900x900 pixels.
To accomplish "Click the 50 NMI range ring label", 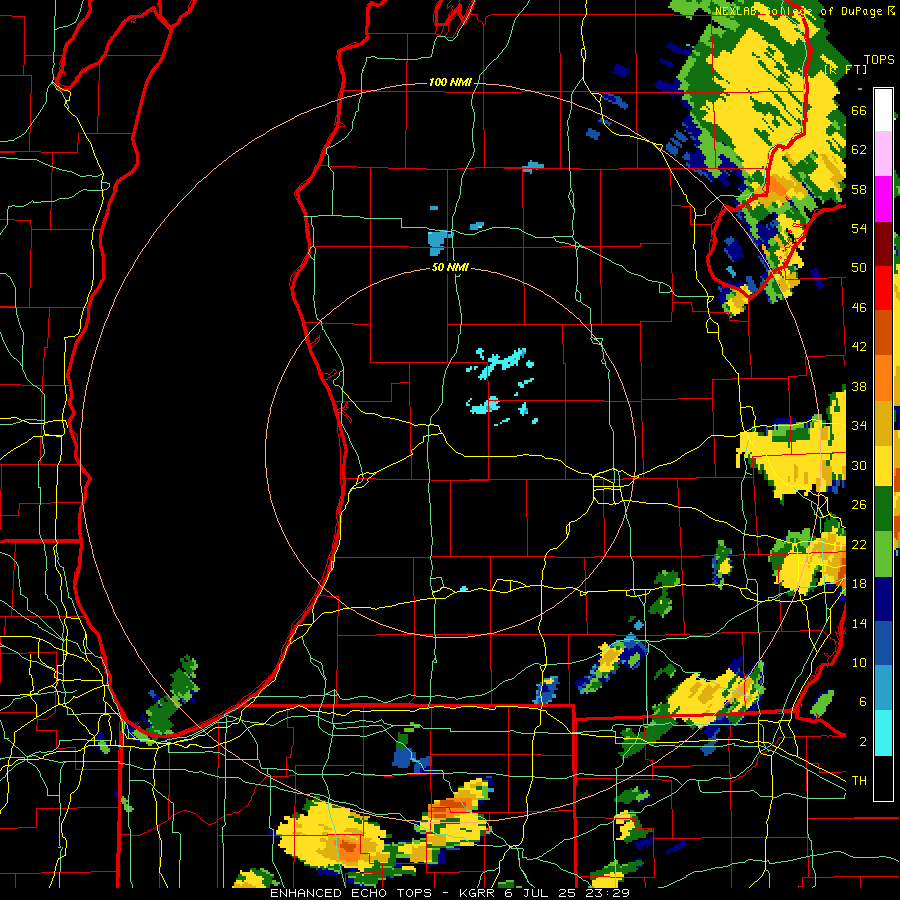I will [450, 267].
